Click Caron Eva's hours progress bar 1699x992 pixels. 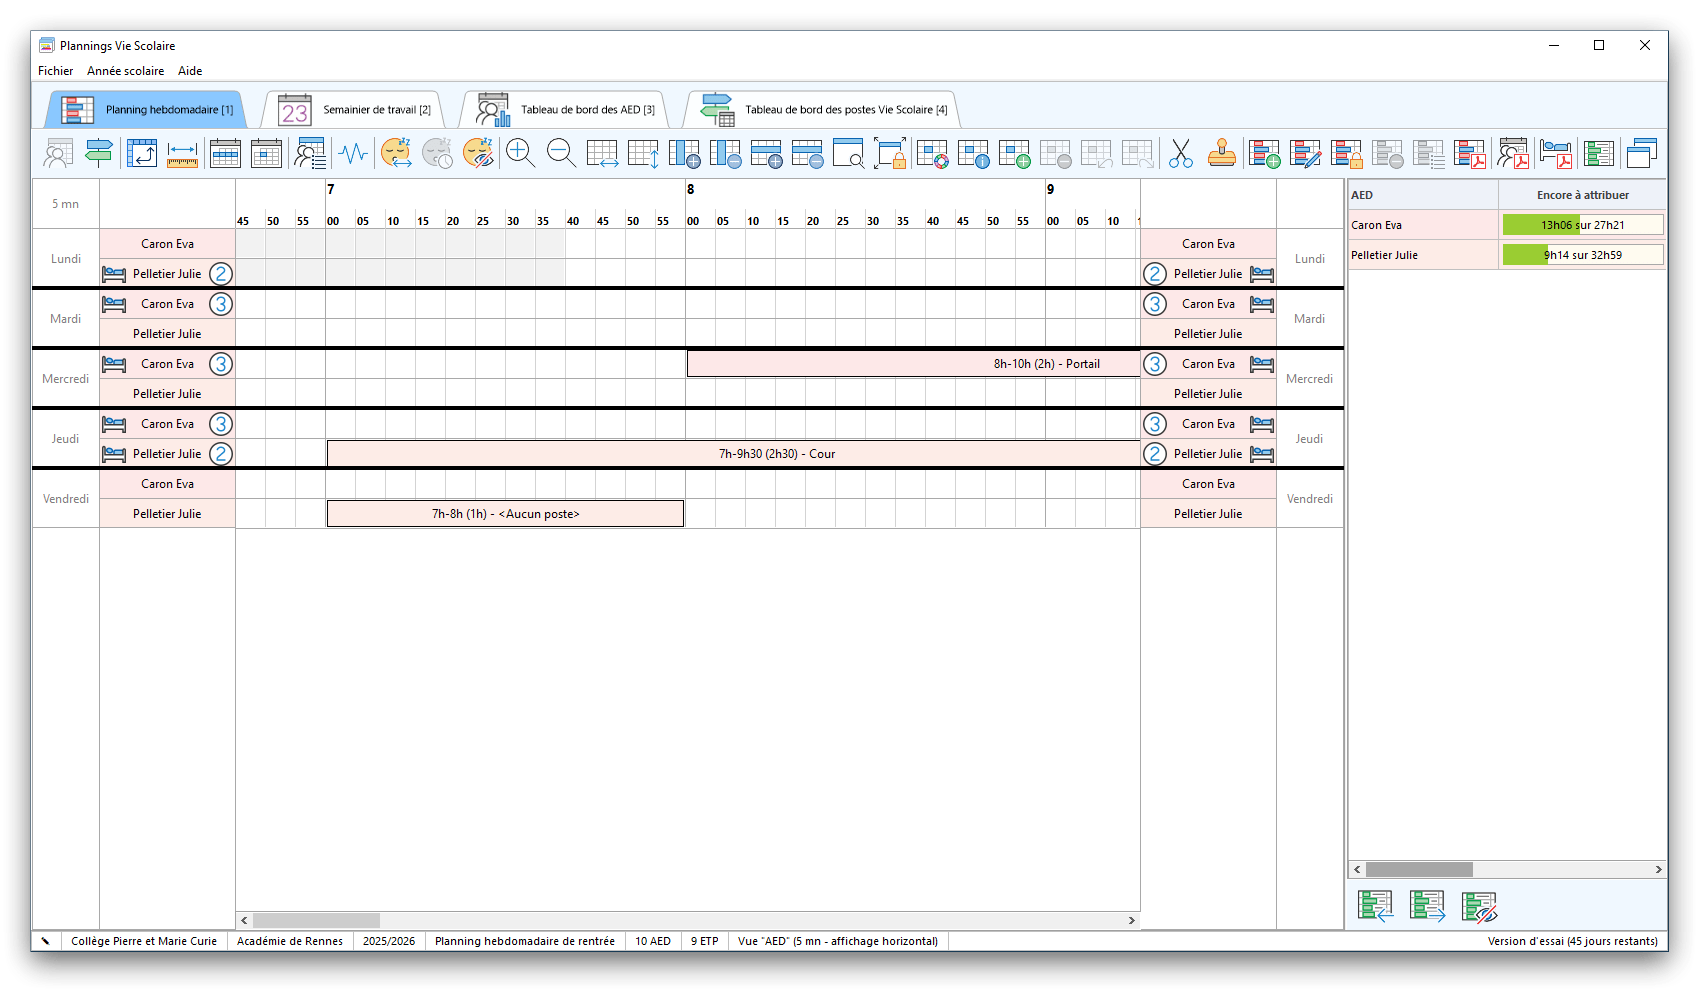pos(1582,225)
